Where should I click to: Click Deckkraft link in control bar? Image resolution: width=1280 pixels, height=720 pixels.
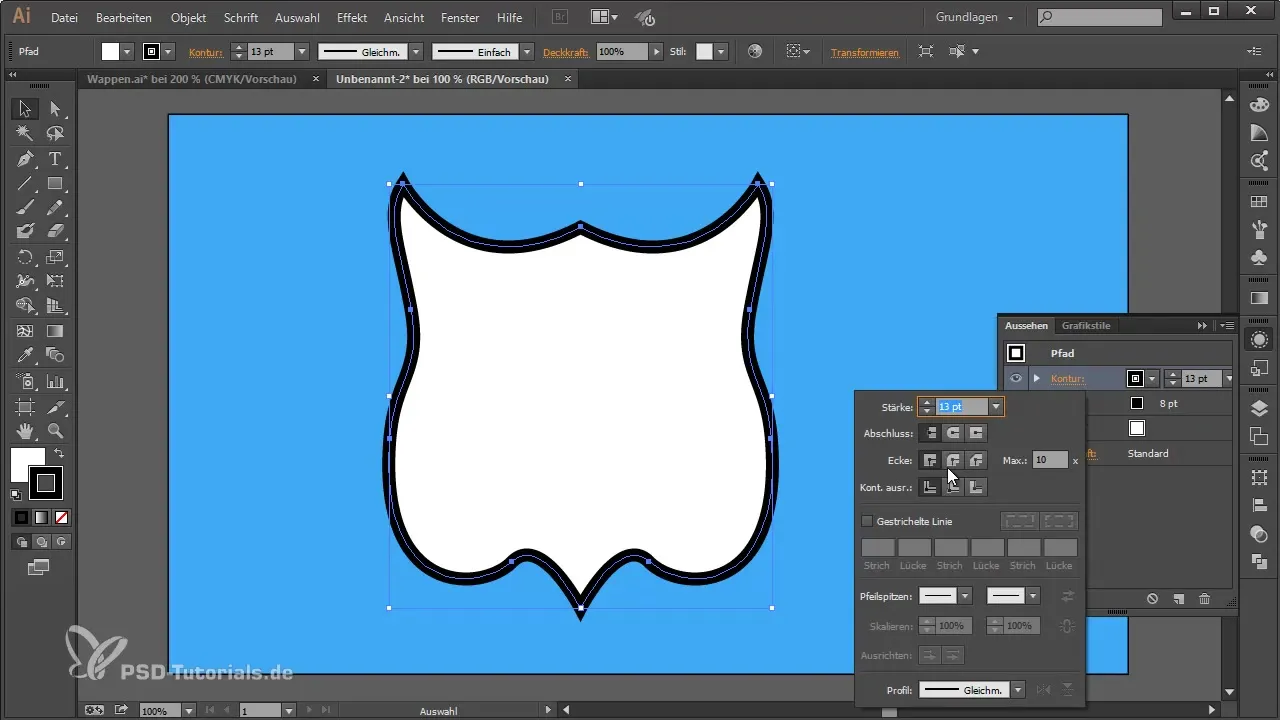click(x=566, y=52)
